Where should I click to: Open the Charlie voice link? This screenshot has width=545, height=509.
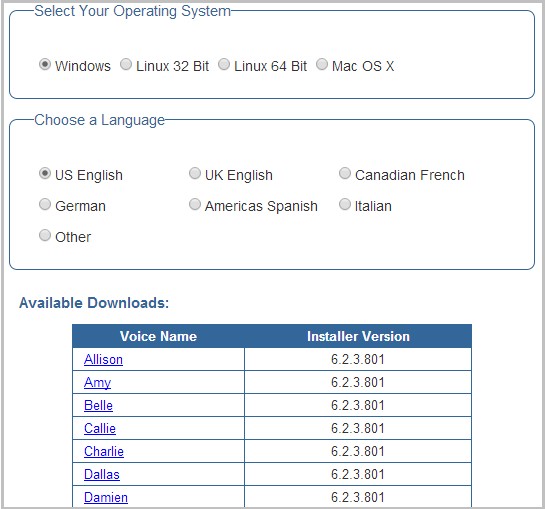tap(104, 451)
